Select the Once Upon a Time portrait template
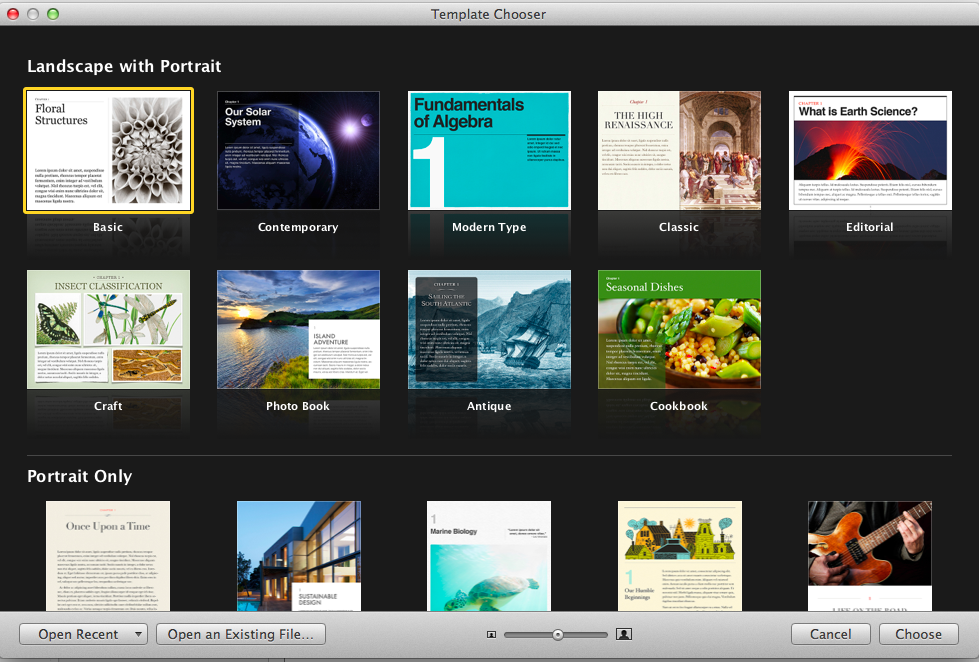The image size is (979, 662). [x=108, y=556]
